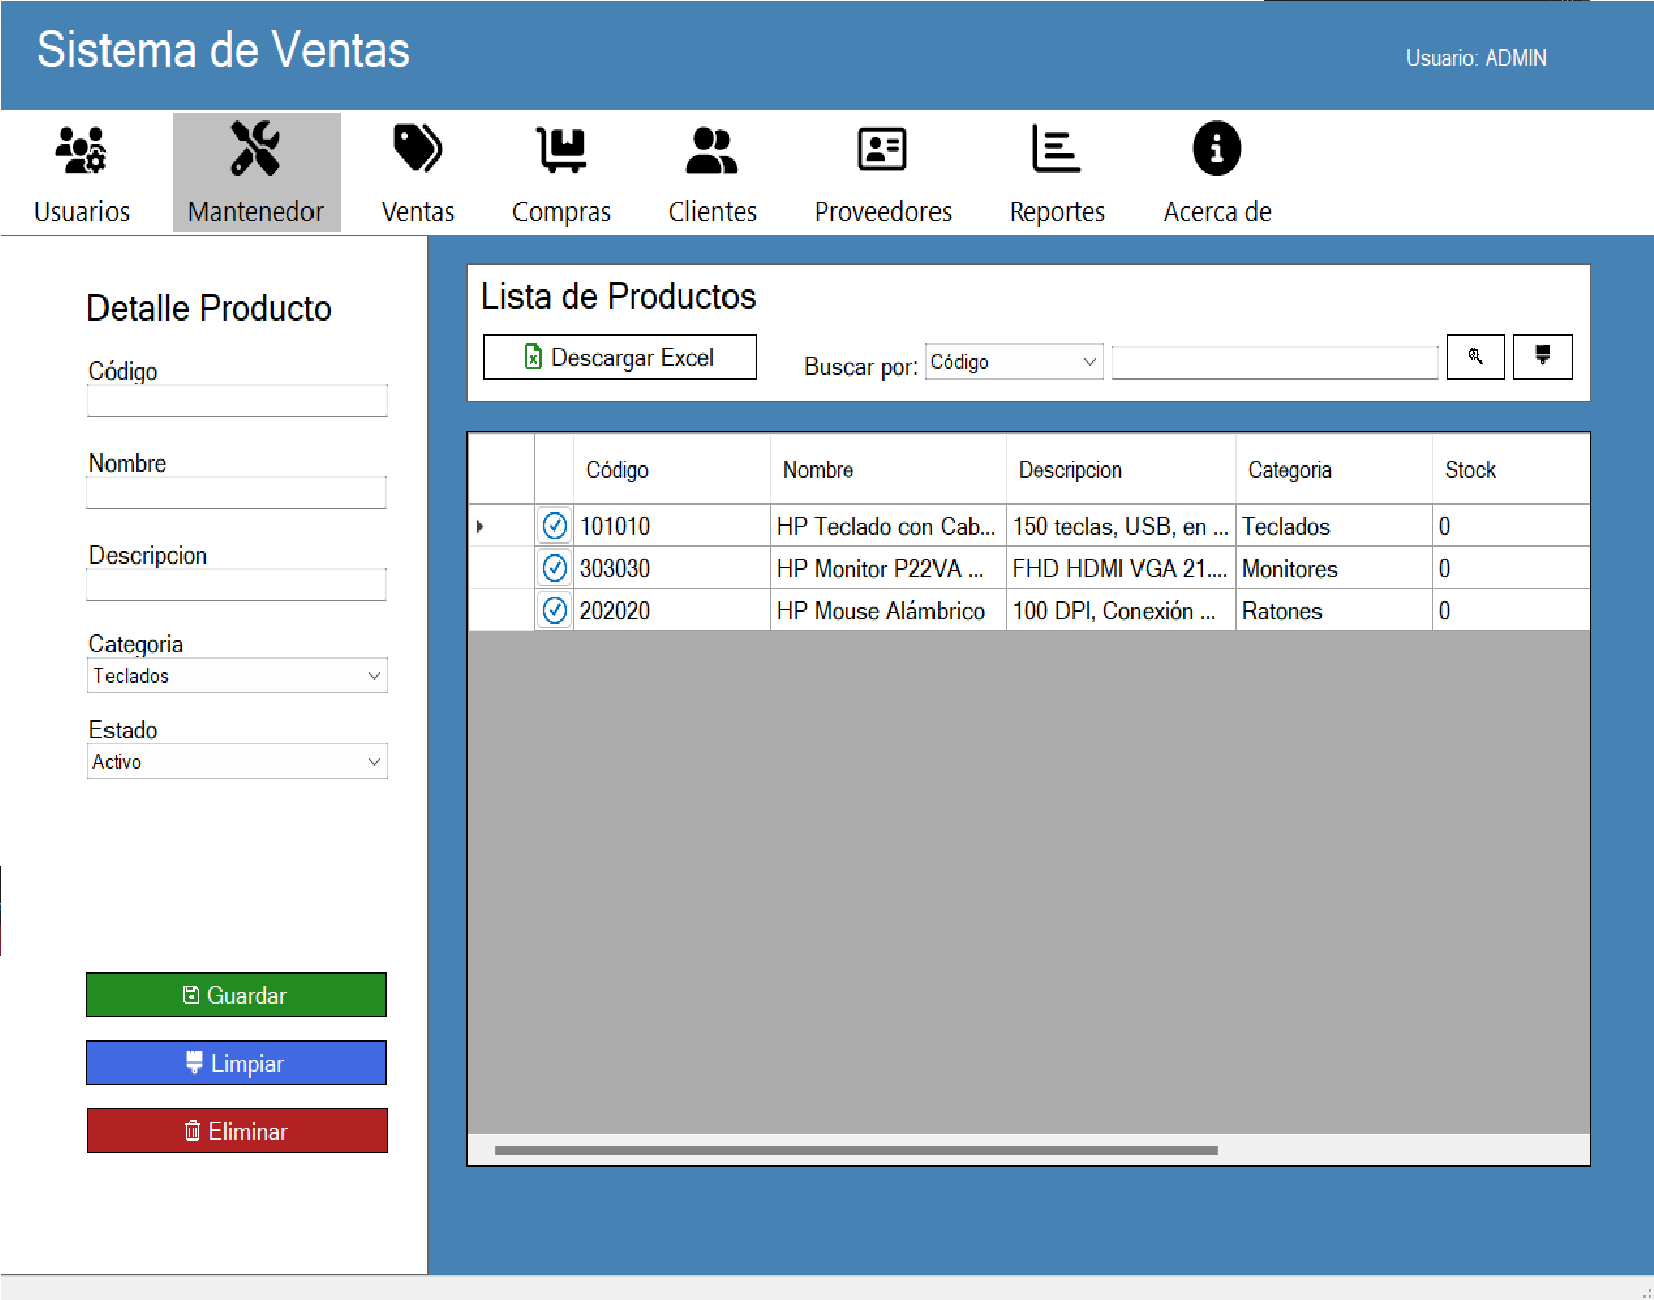1654x1300 pixels.
Task: Select code cell 202020
Action: tap(672, 610)
